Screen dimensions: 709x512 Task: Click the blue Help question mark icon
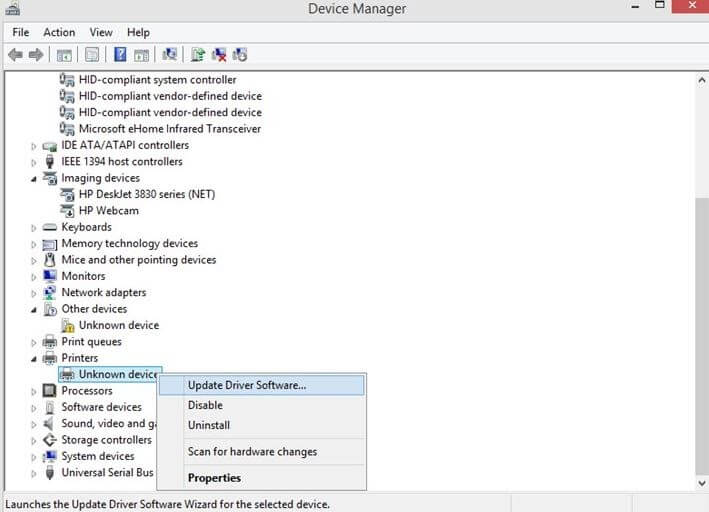[120, 55]
